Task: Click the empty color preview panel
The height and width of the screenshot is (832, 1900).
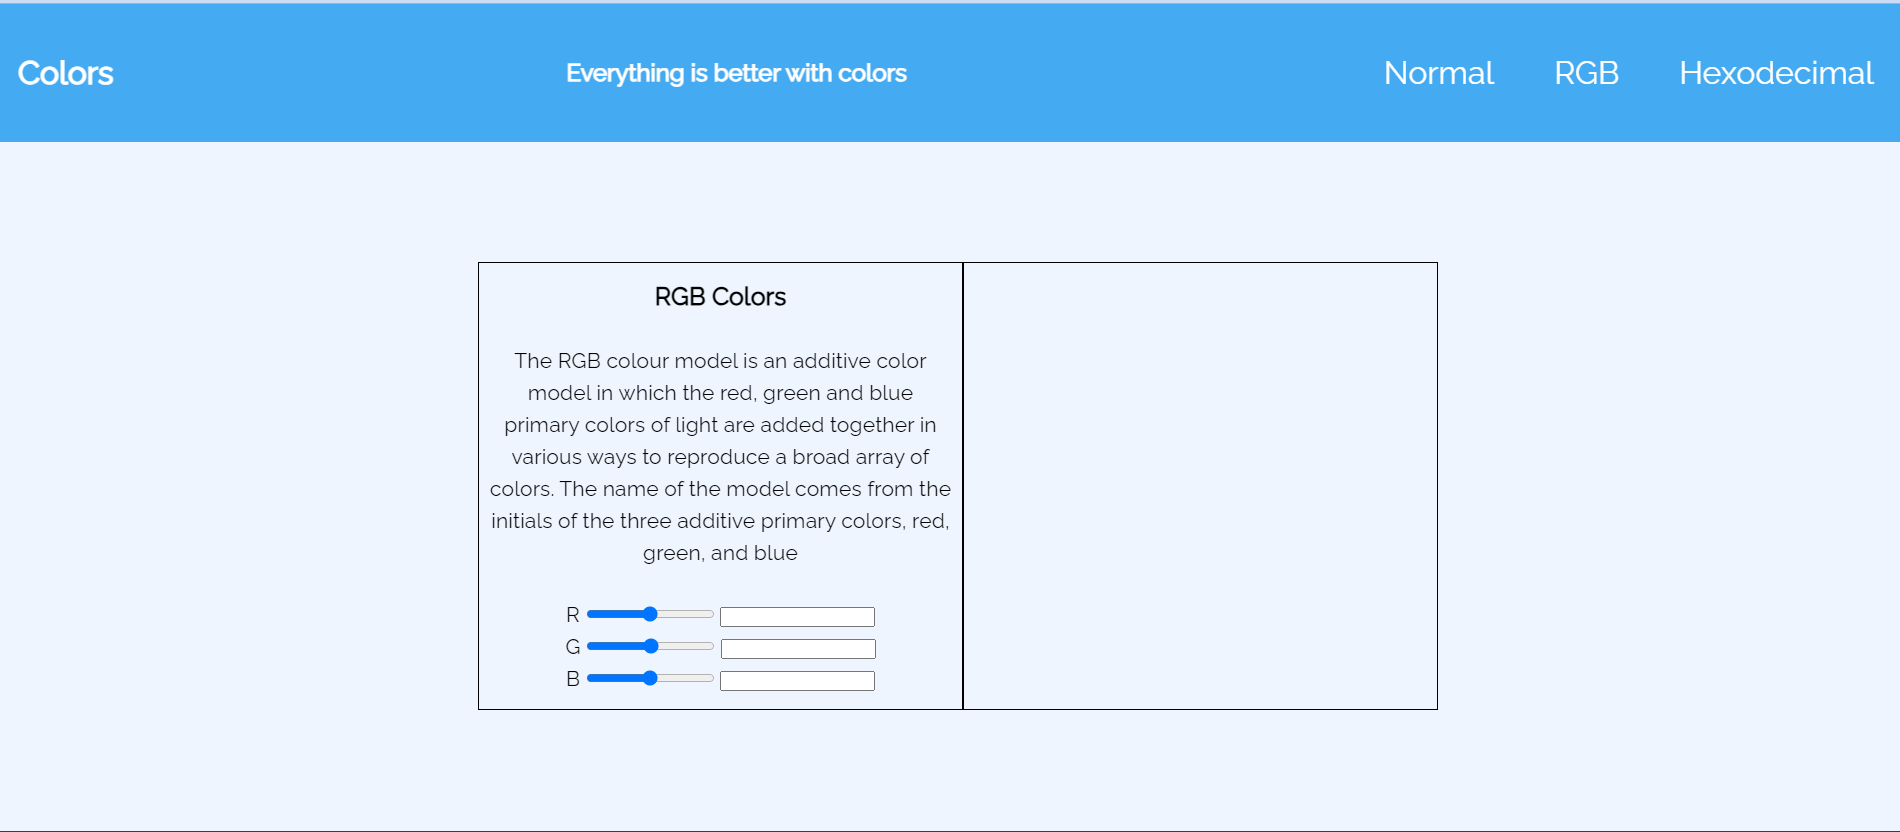Action: point(1200,486)
